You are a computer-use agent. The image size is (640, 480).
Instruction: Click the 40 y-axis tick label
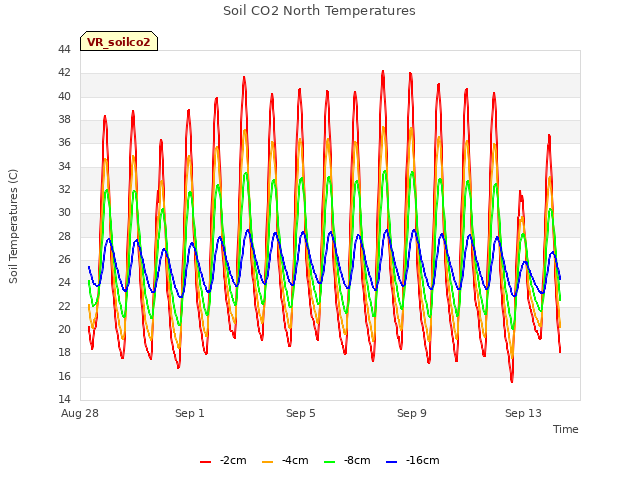click(x=64, y=96)
